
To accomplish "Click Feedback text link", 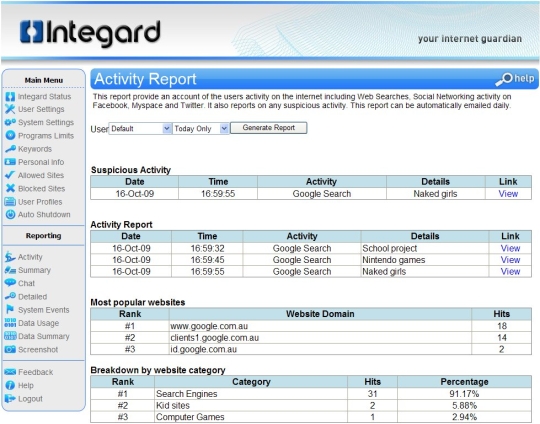I will coord(35,372).
